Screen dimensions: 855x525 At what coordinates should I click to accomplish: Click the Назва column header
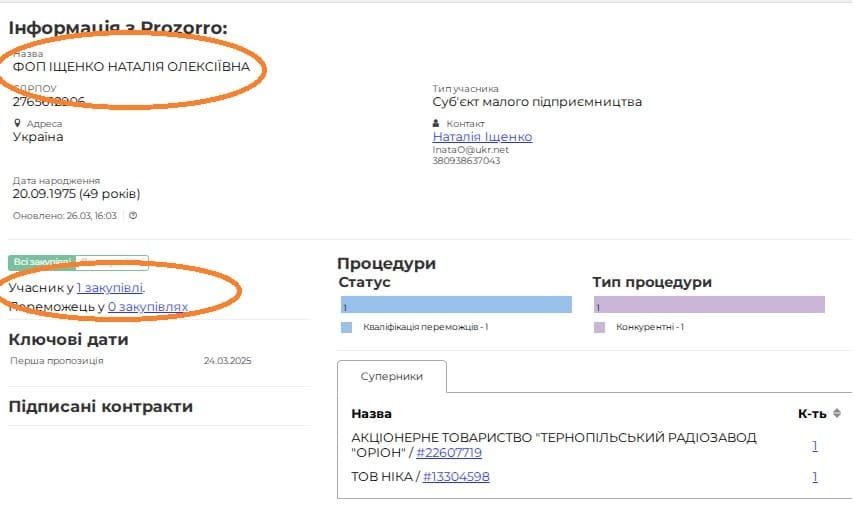click(x=371, y=414)
